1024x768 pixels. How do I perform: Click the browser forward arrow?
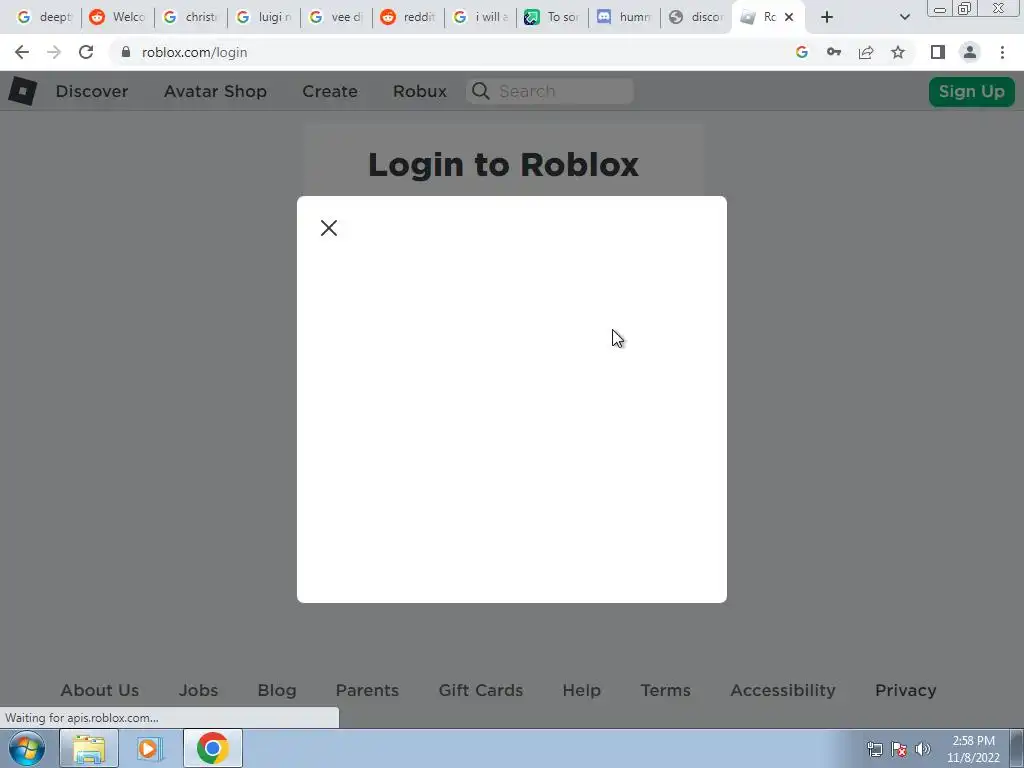click(54, 52)
